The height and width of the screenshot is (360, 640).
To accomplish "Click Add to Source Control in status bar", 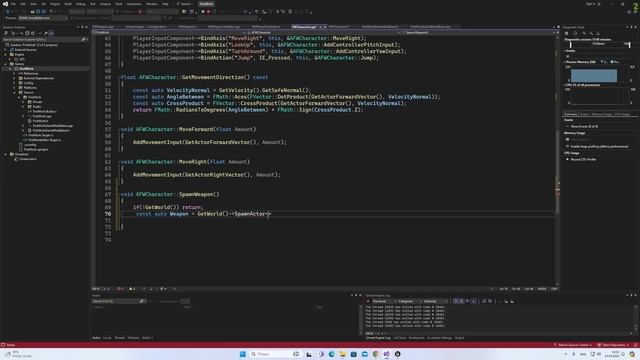I will pos(572,345).
